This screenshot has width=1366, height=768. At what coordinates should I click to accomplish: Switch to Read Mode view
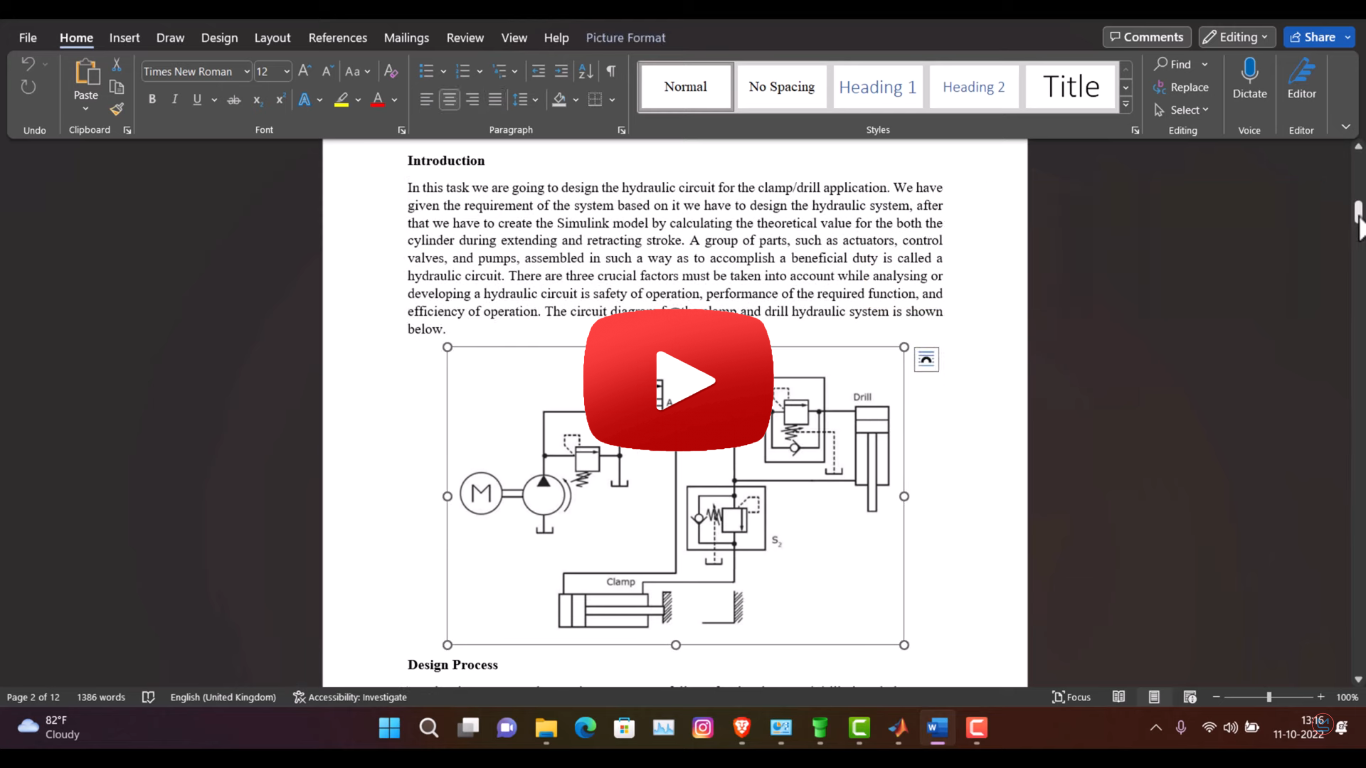(x=1119, y=697)
